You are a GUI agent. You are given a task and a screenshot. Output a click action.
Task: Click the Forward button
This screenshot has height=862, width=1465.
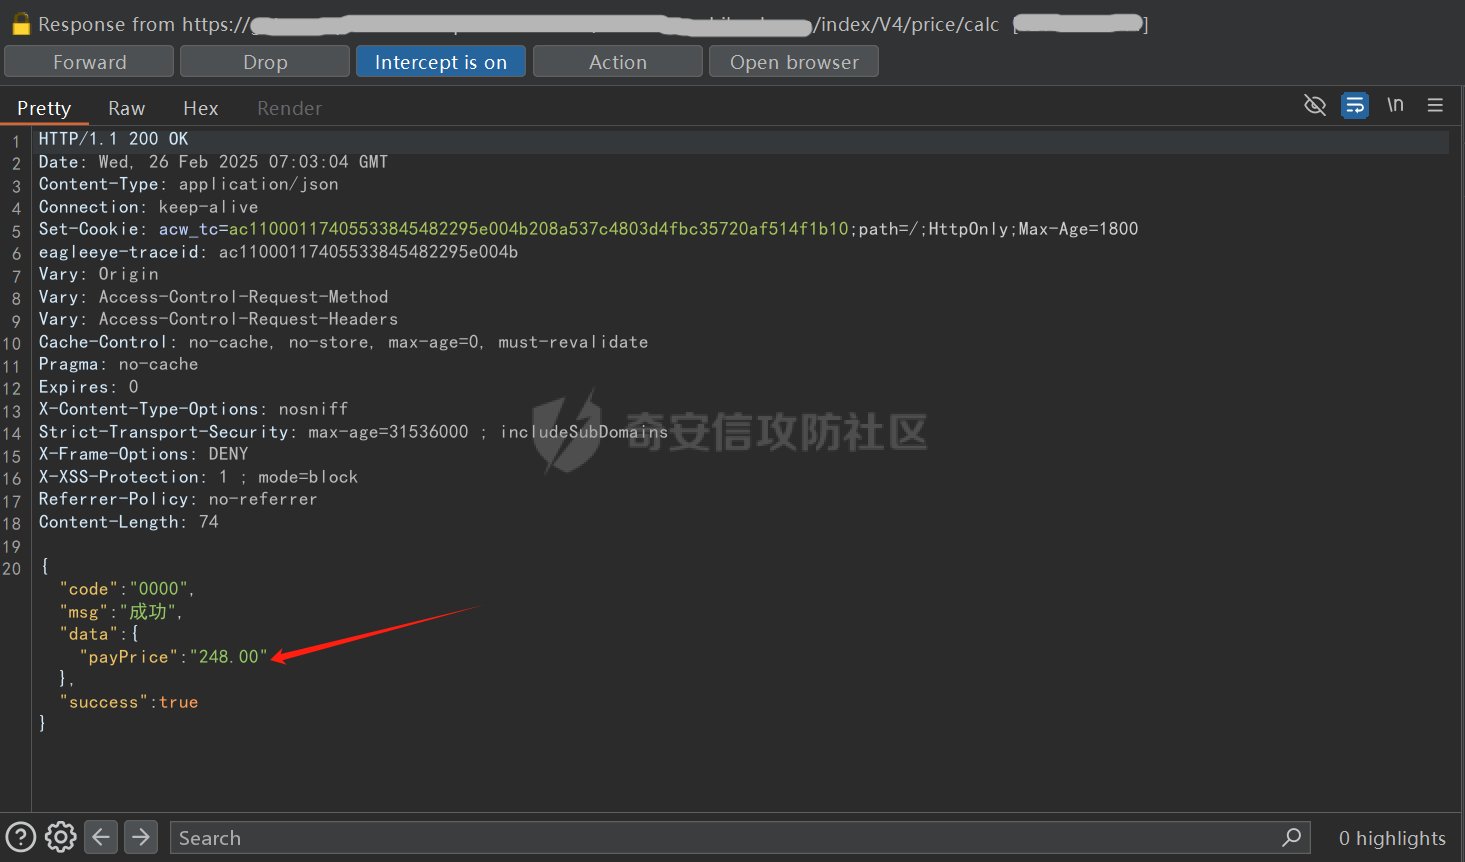(89, 62)
